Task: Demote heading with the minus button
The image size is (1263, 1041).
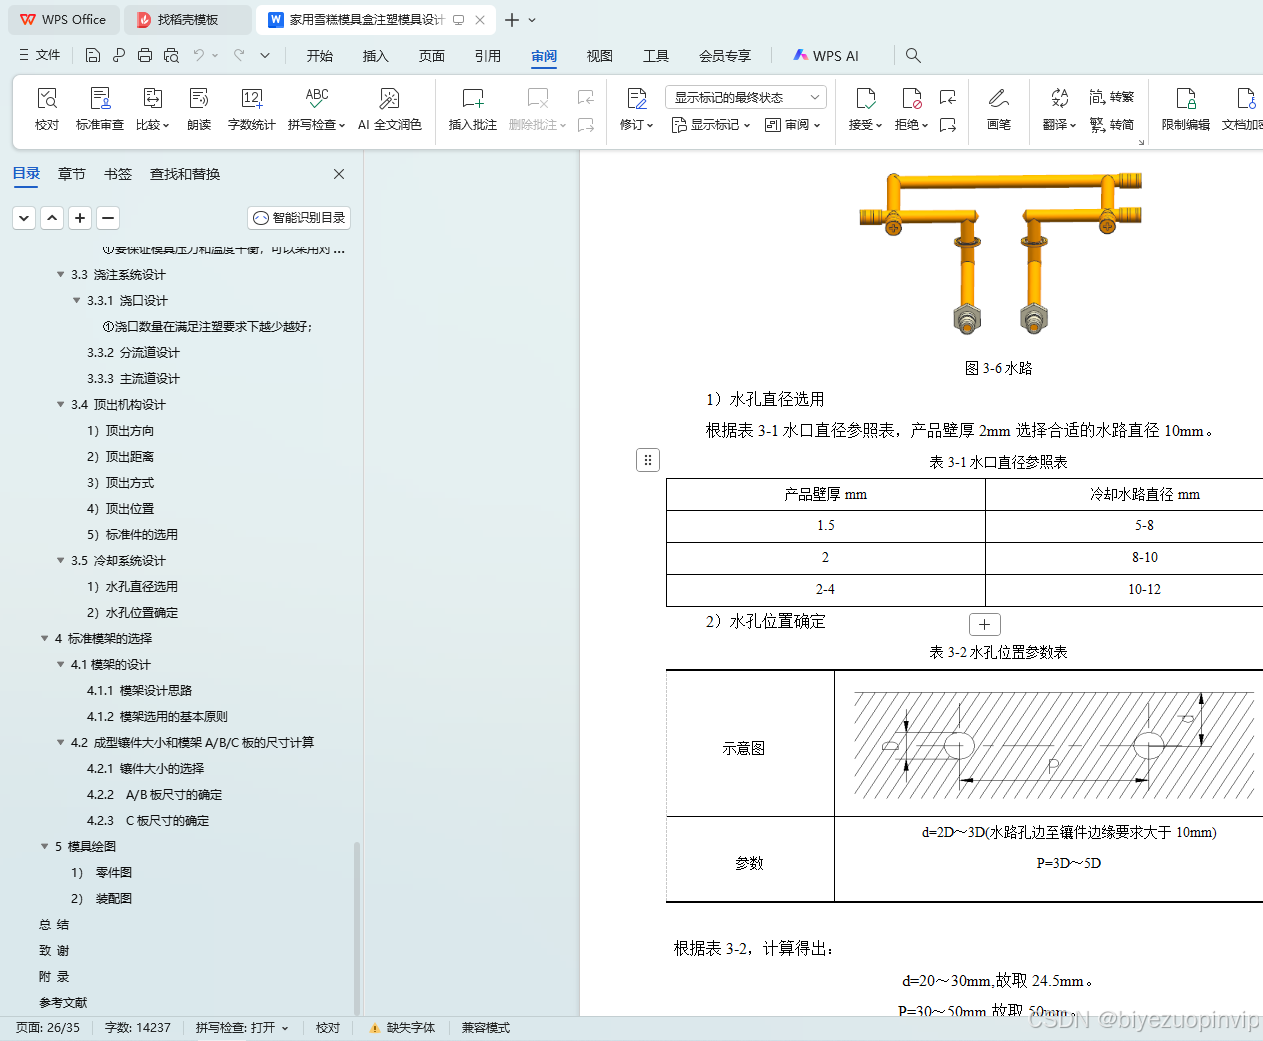Action: point(109,218)
